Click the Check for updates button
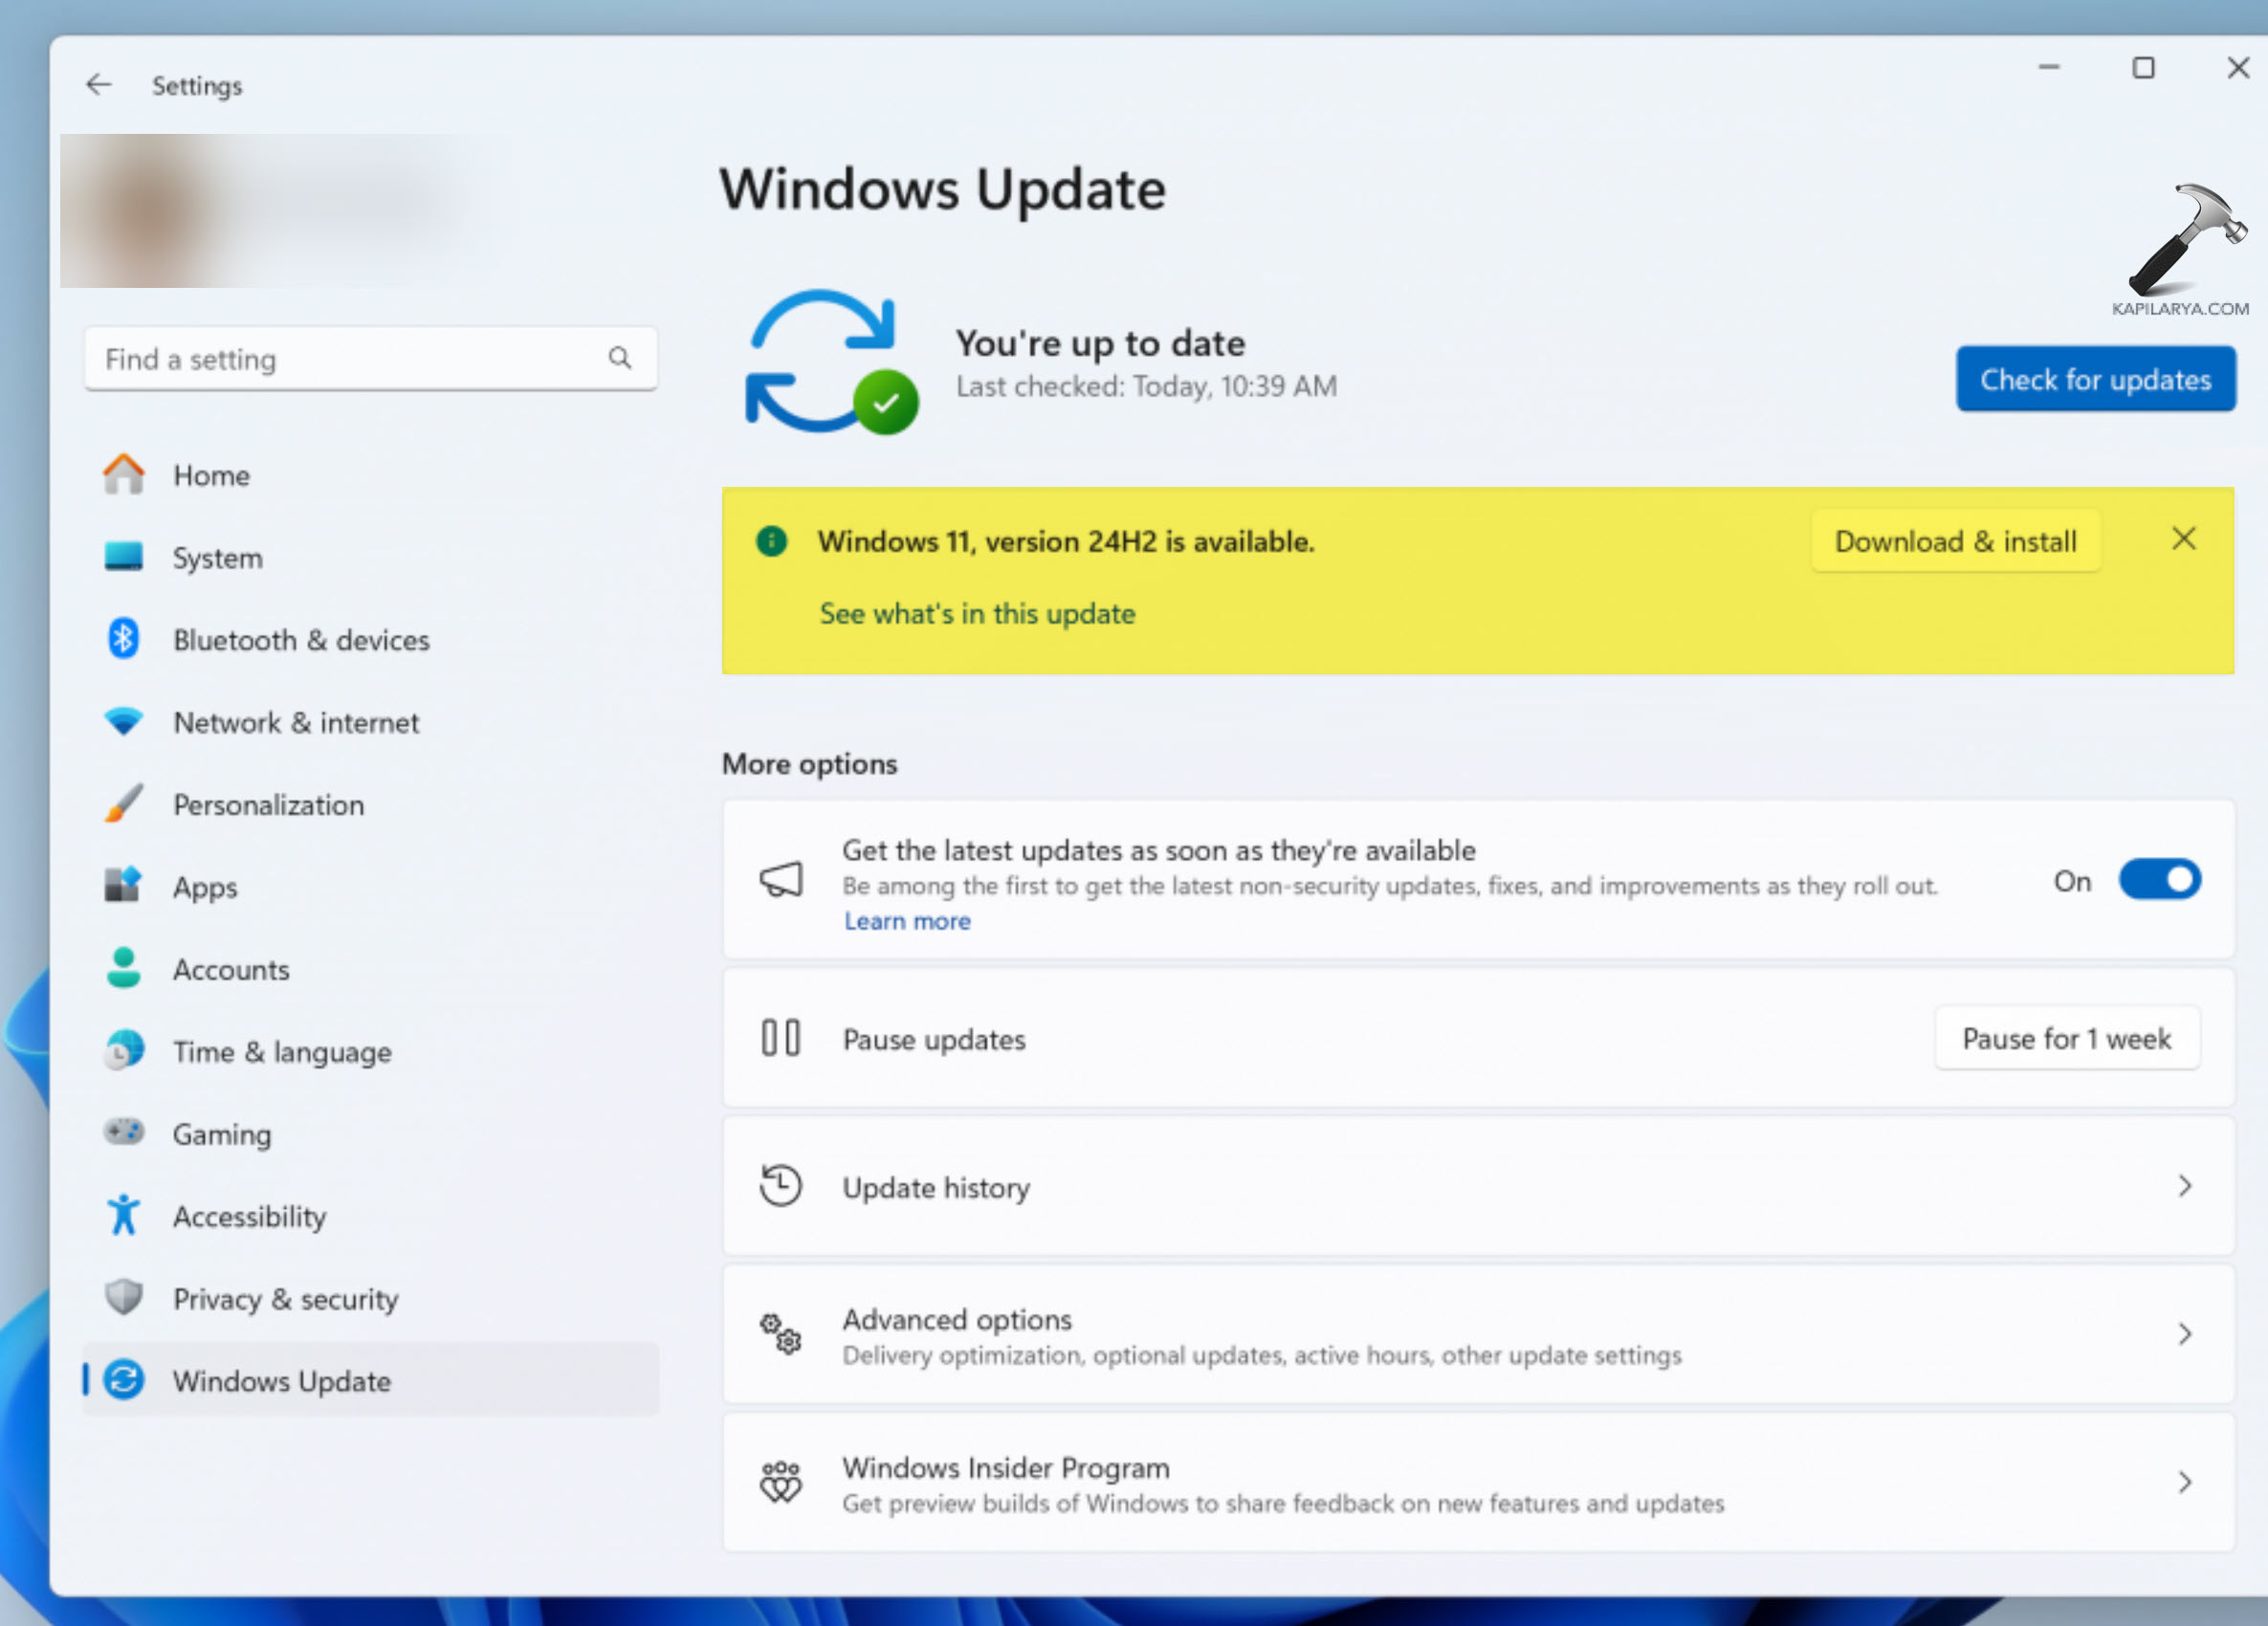Screen dimensions: 2268x1626 pos(2095,379)
